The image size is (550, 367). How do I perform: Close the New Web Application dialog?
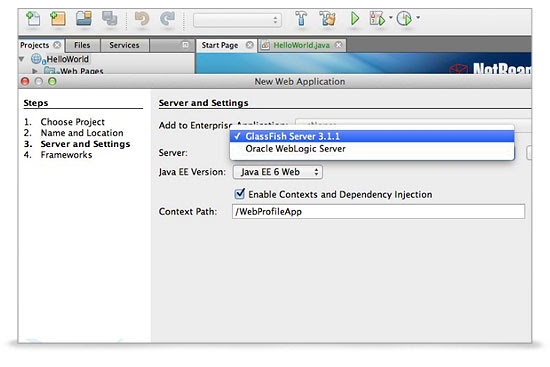click(25, 81)
